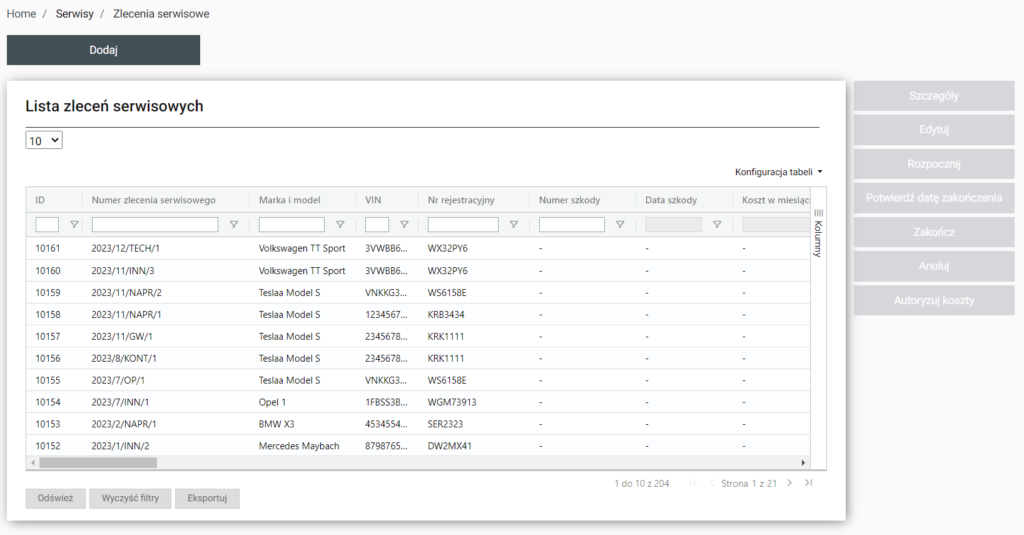The height and width of the screenshot is (535, 1024).
Task: Click Wyczyść filtry button
Action: click(x=130, y=498)
